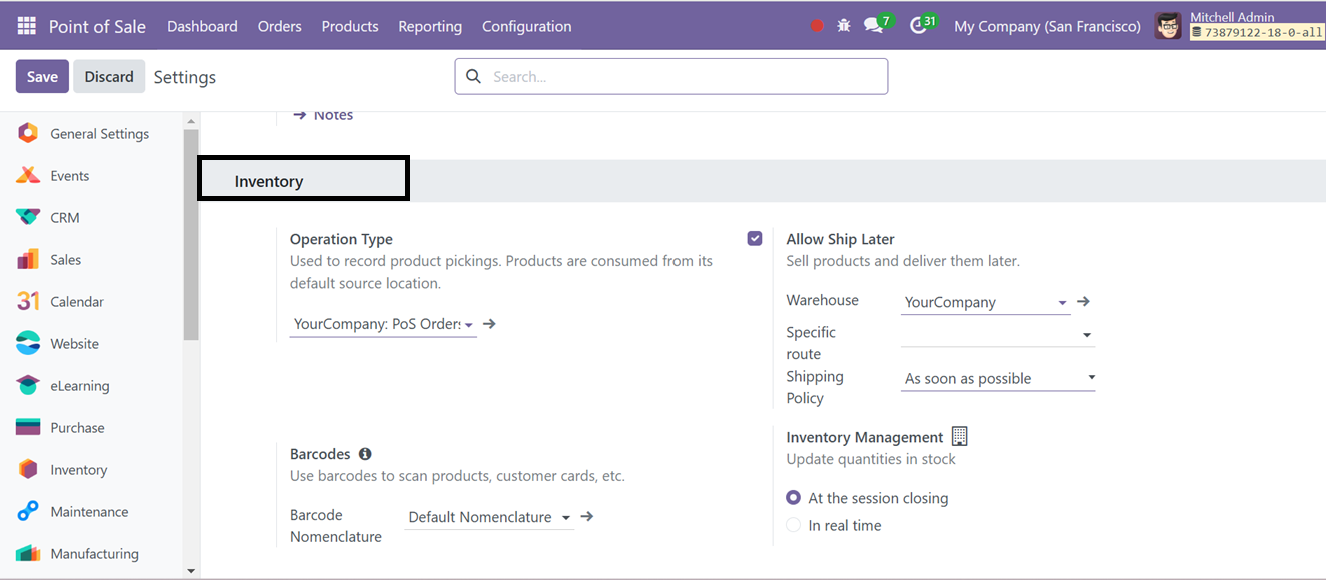
Task: Open My Company (San Francisco) company switcher
Action: click(1047, 26)
